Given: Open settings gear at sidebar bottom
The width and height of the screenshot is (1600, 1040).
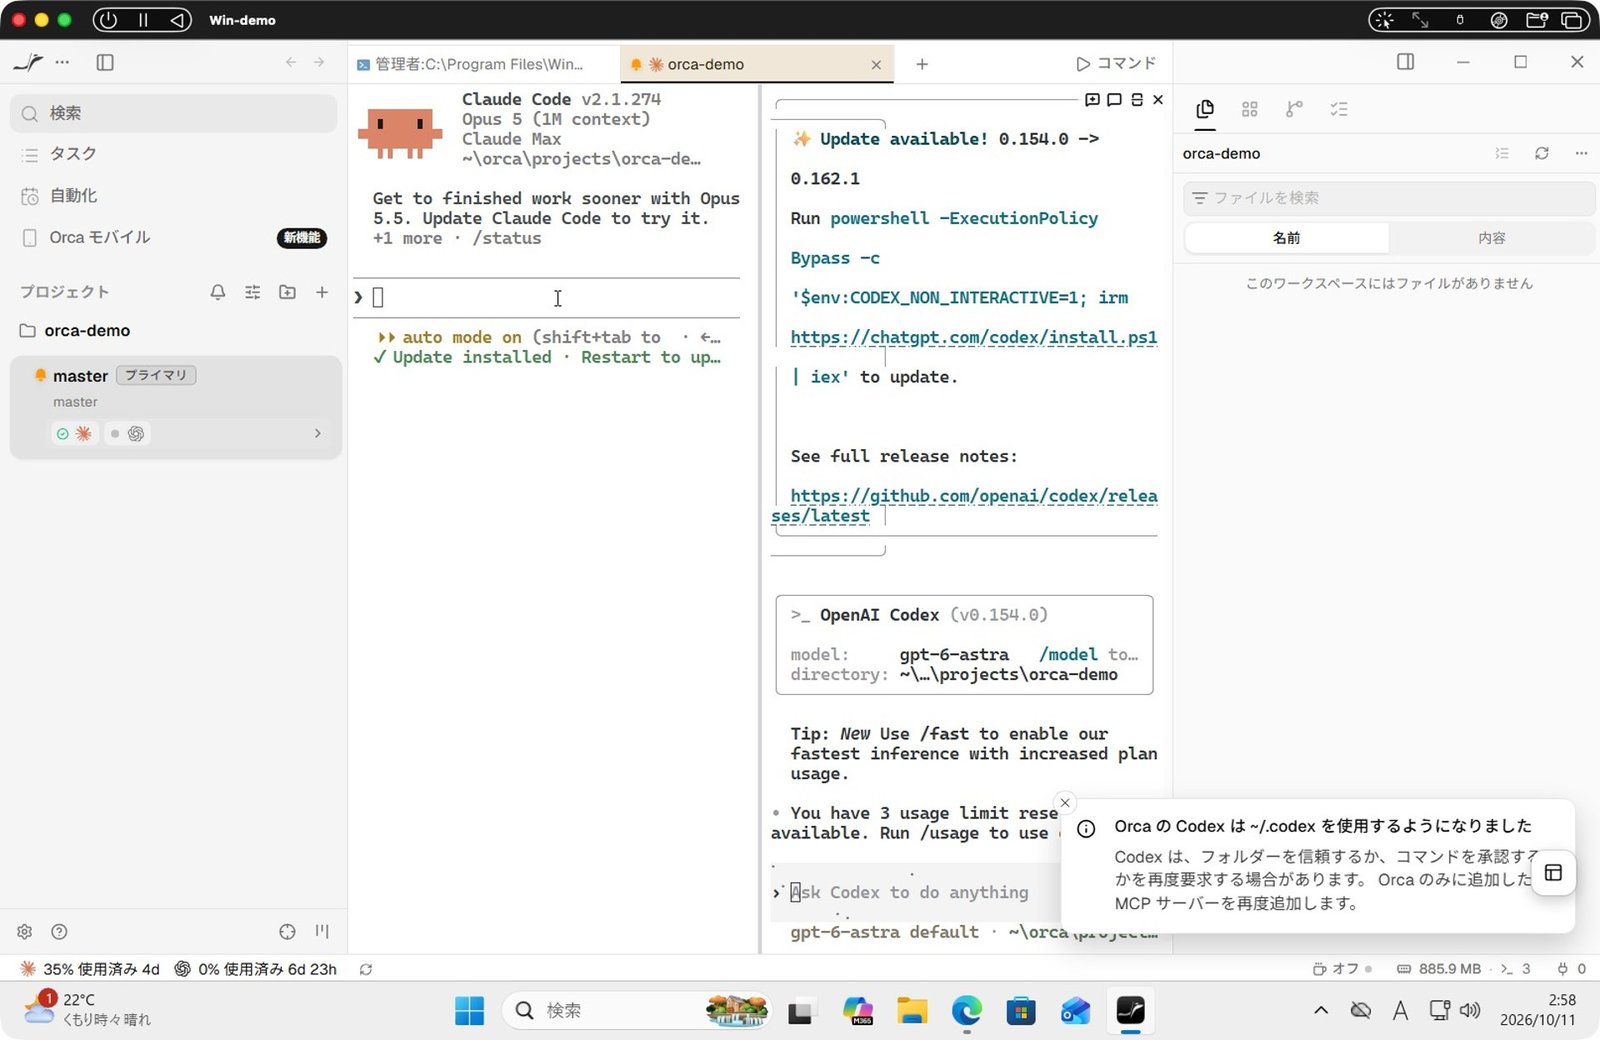Looking at the screenshot, I should point(25,932).
